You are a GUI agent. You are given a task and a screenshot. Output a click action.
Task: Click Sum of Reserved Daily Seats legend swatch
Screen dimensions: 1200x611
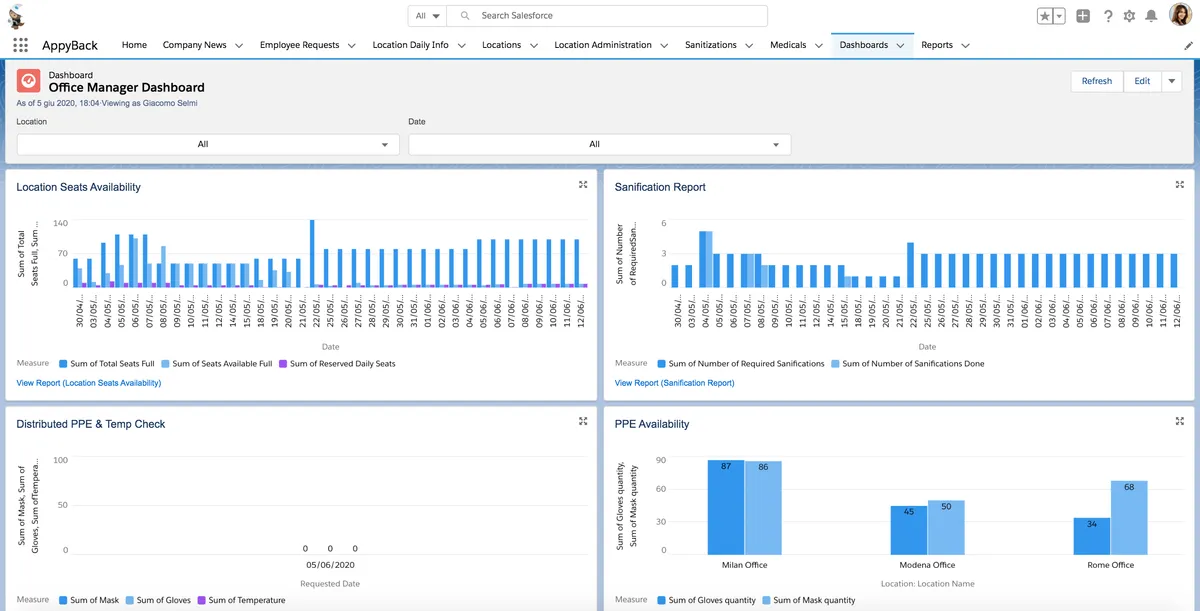283,364
